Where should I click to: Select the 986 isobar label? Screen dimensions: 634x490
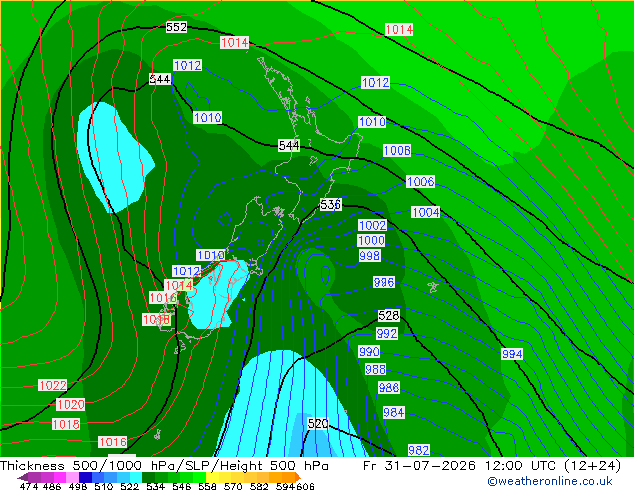pyautogui.click(x=389, y=388)
